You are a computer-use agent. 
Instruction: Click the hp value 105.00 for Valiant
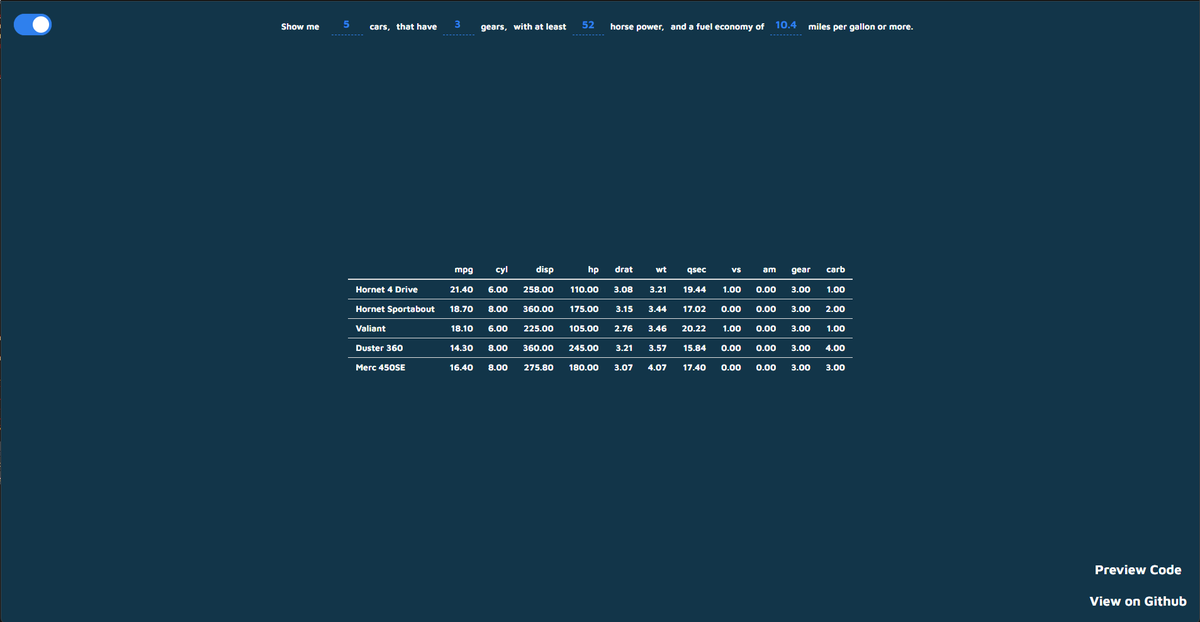584,328
